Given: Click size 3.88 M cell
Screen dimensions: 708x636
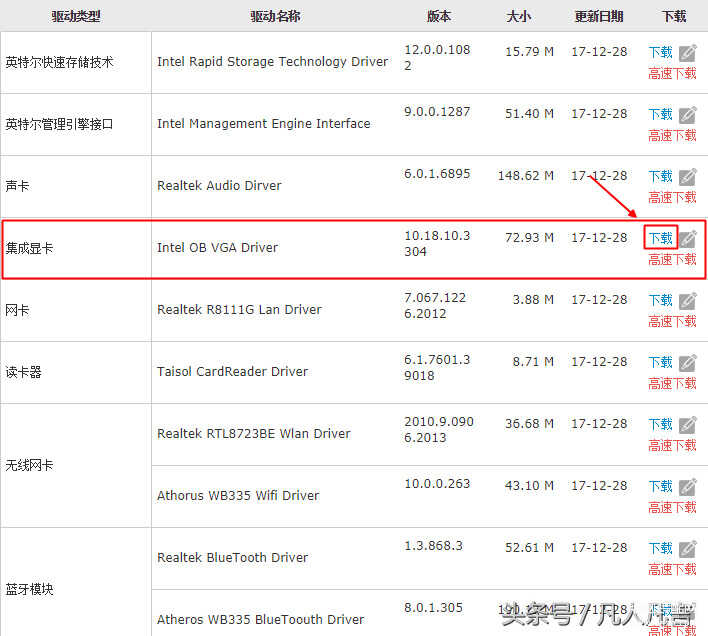Looking at the screenshot, I should tap(533, 299).
